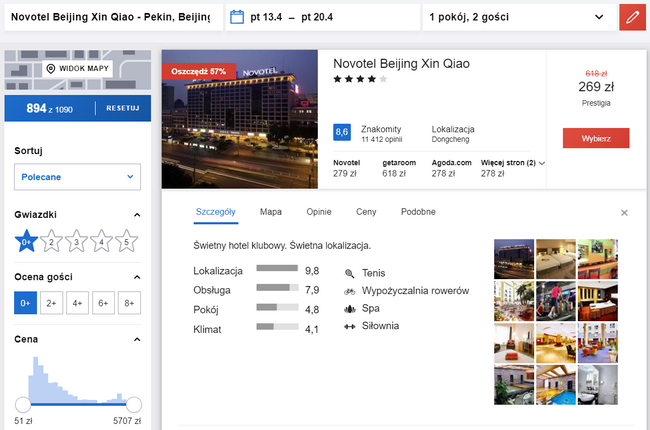650x430 pixels.
Task: Select the 2-star rating filter
Action: [51, 241]
